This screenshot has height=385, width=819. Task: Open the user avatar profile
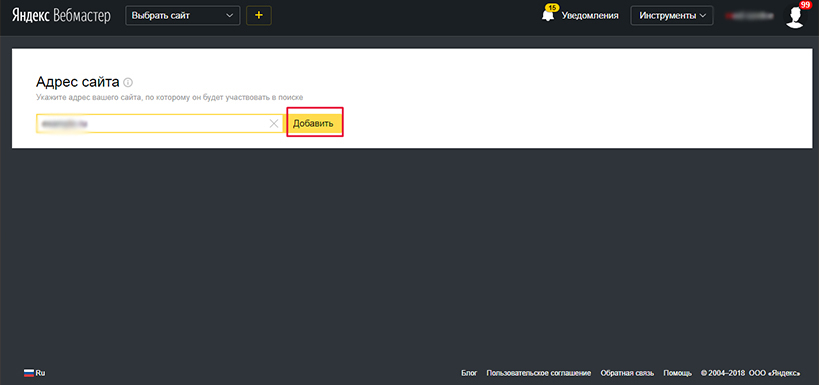(795, 16)
